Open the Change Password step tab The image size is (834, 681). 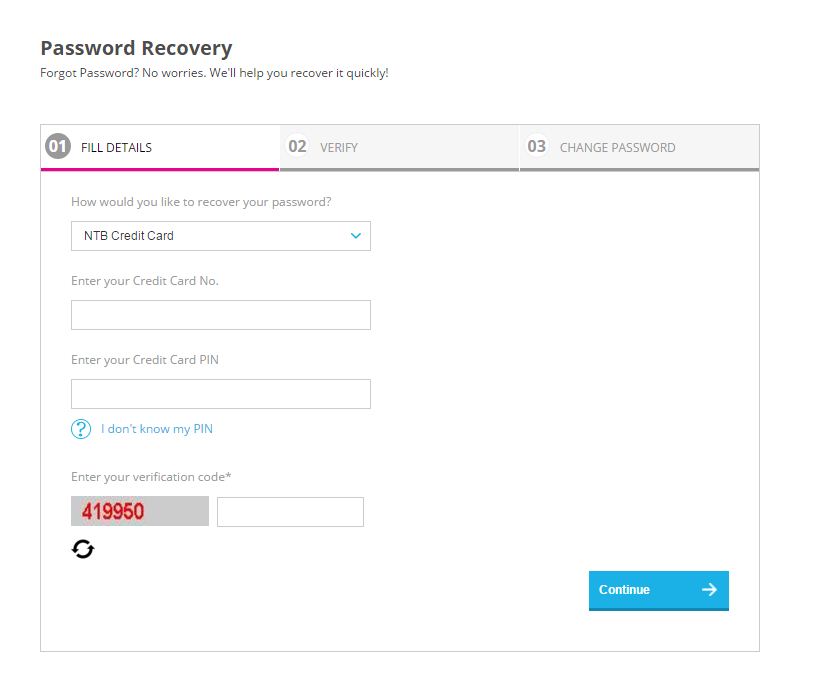coord(639,147)
